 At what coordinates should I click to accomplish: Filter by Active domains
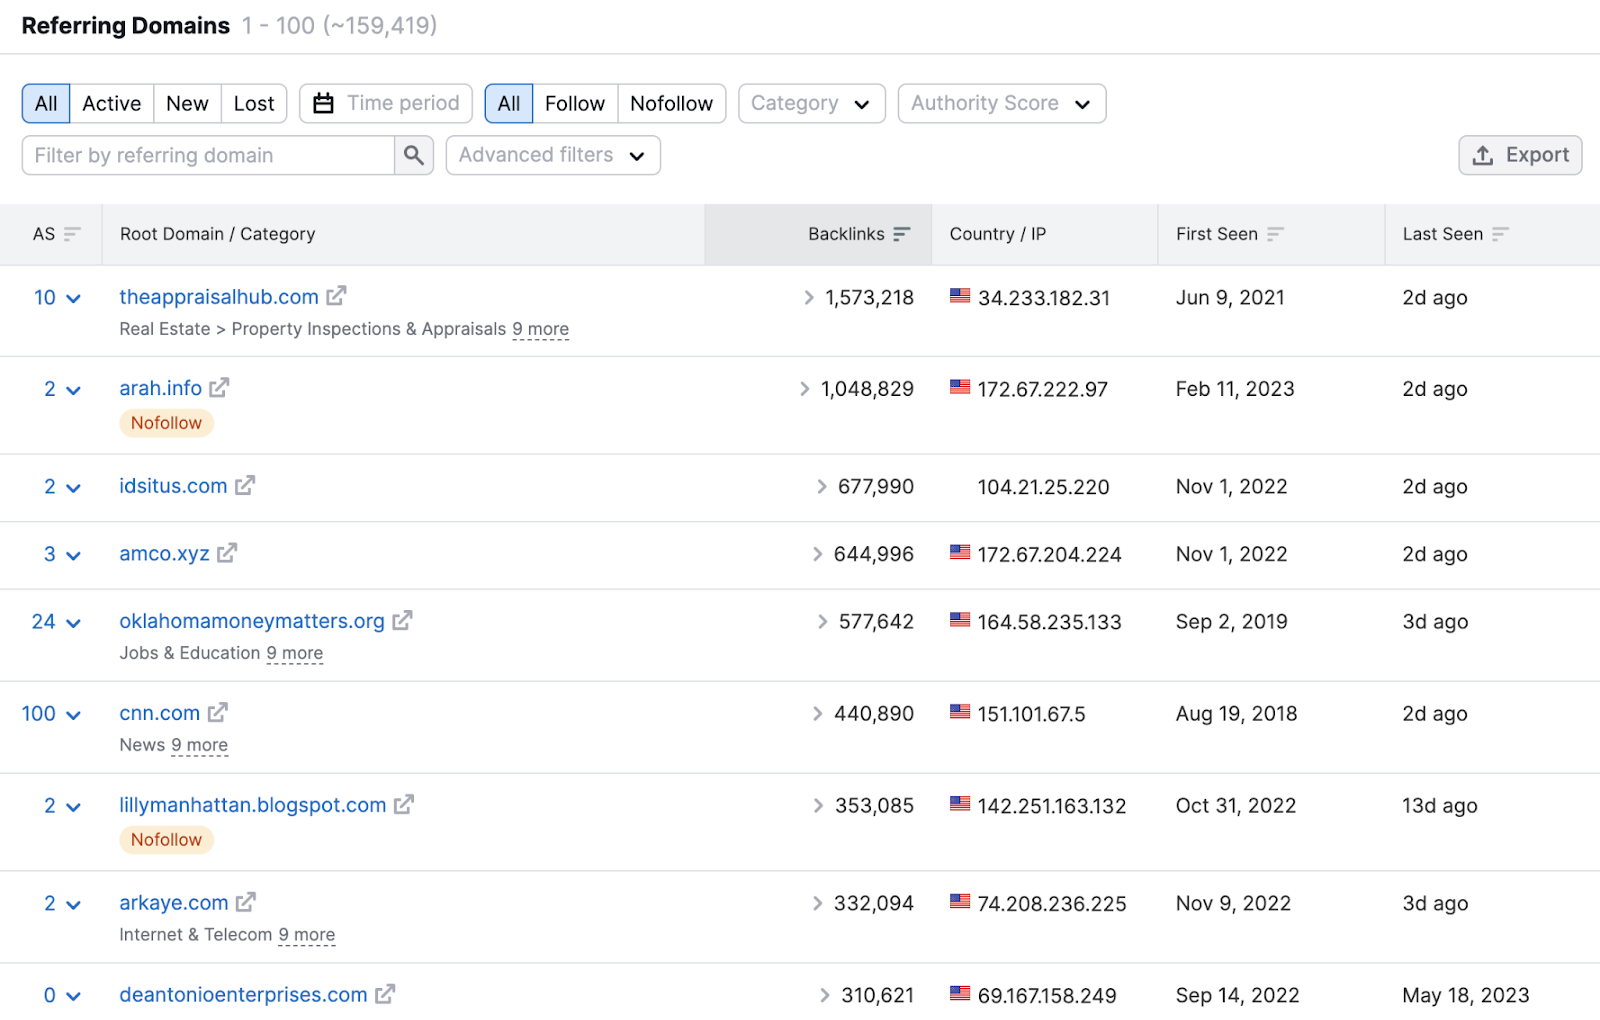[x=112, y=103]
